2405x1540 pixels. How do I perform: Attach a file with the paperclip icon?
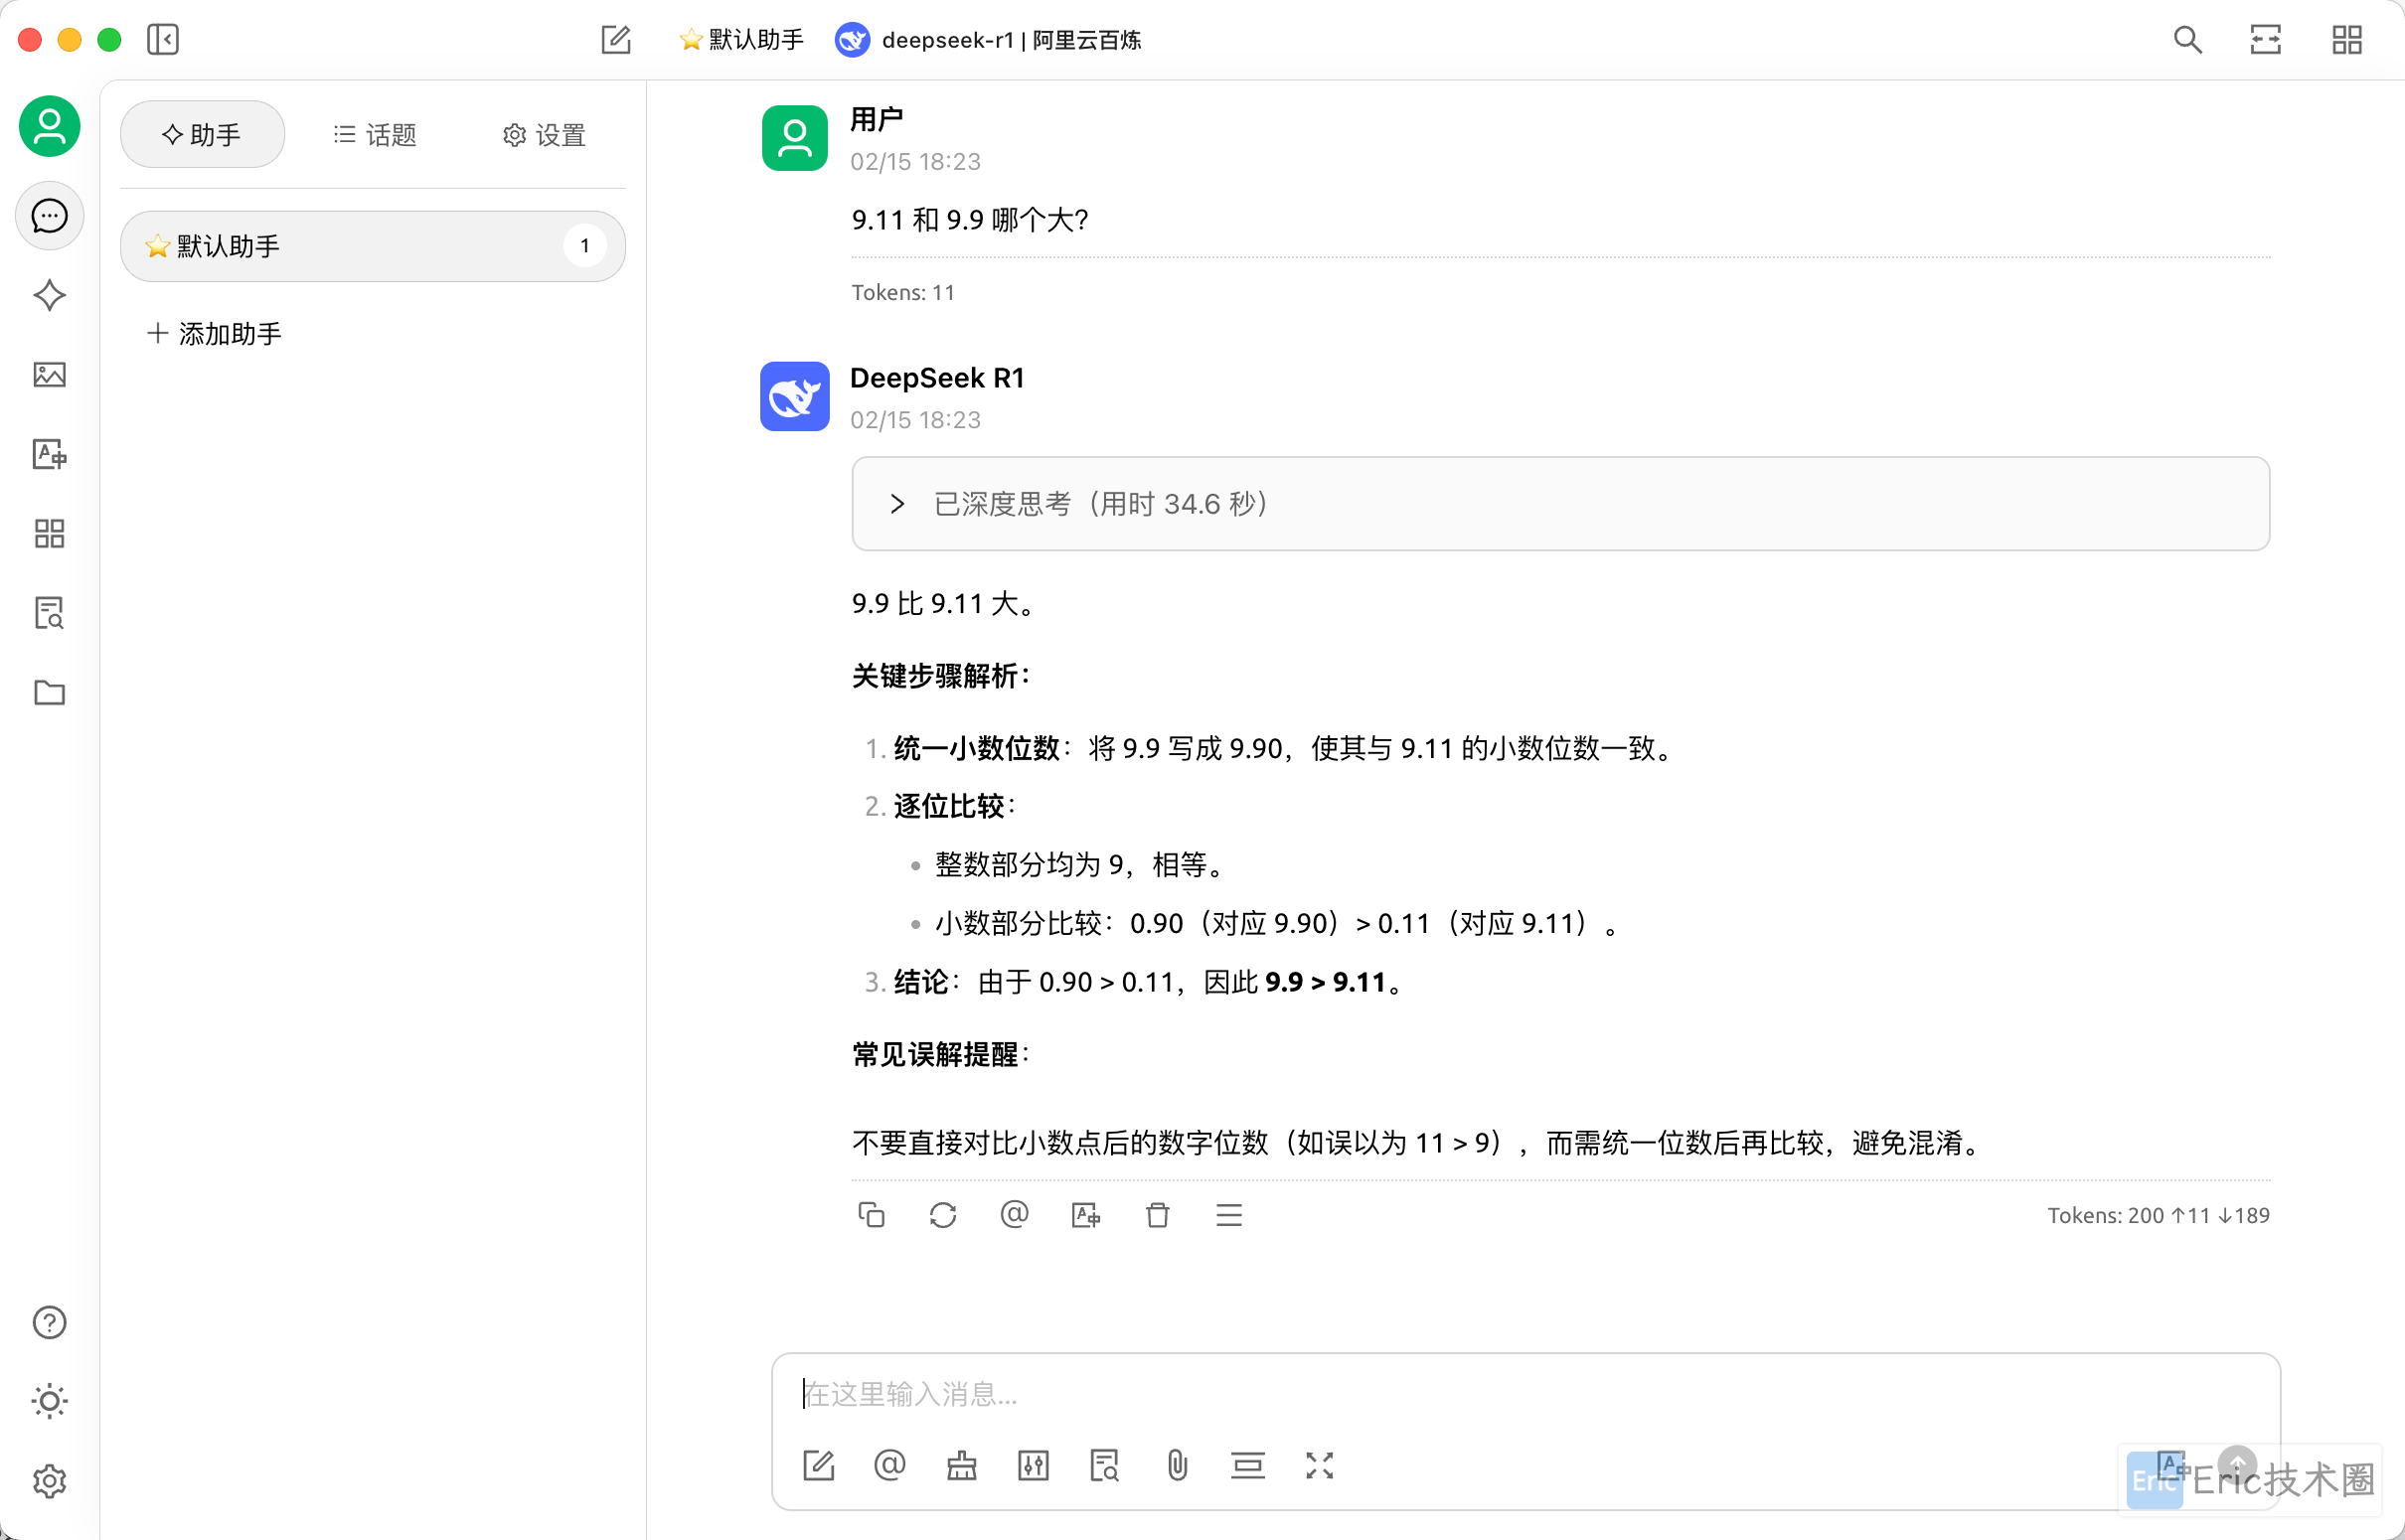click(1178, 1466)
